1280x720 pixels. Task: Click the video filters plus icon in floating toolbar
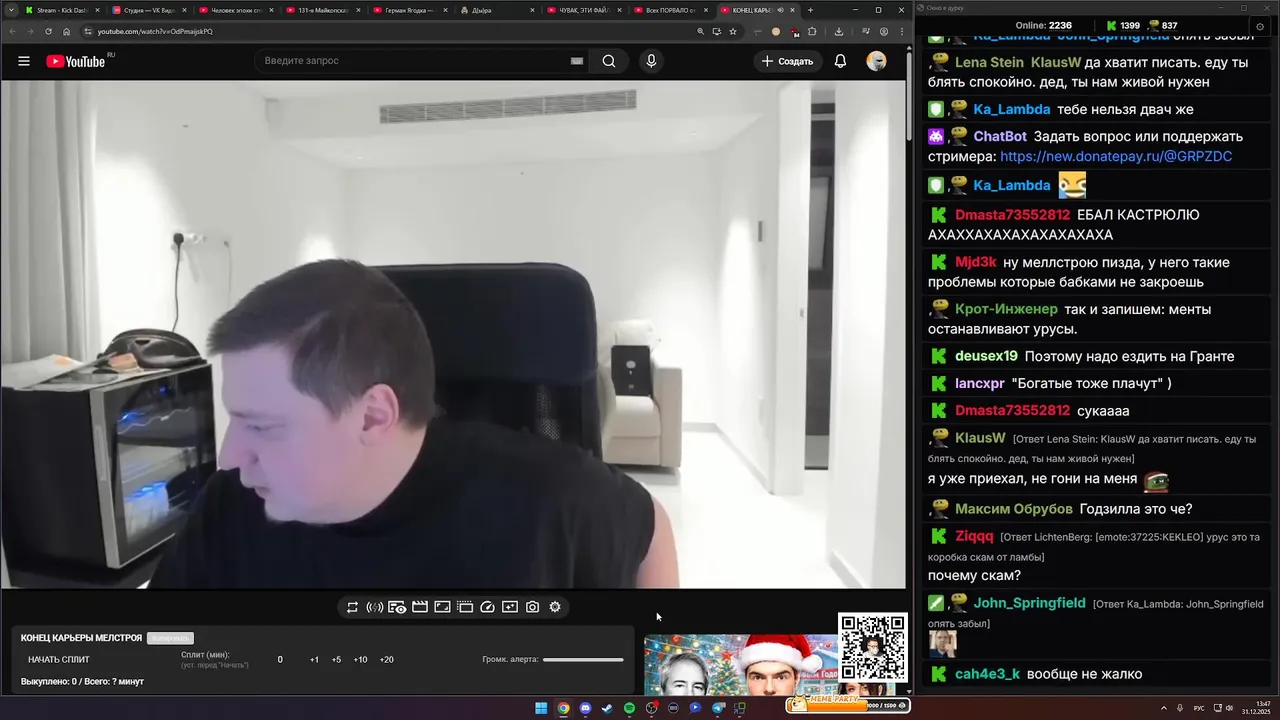point(510,607)
